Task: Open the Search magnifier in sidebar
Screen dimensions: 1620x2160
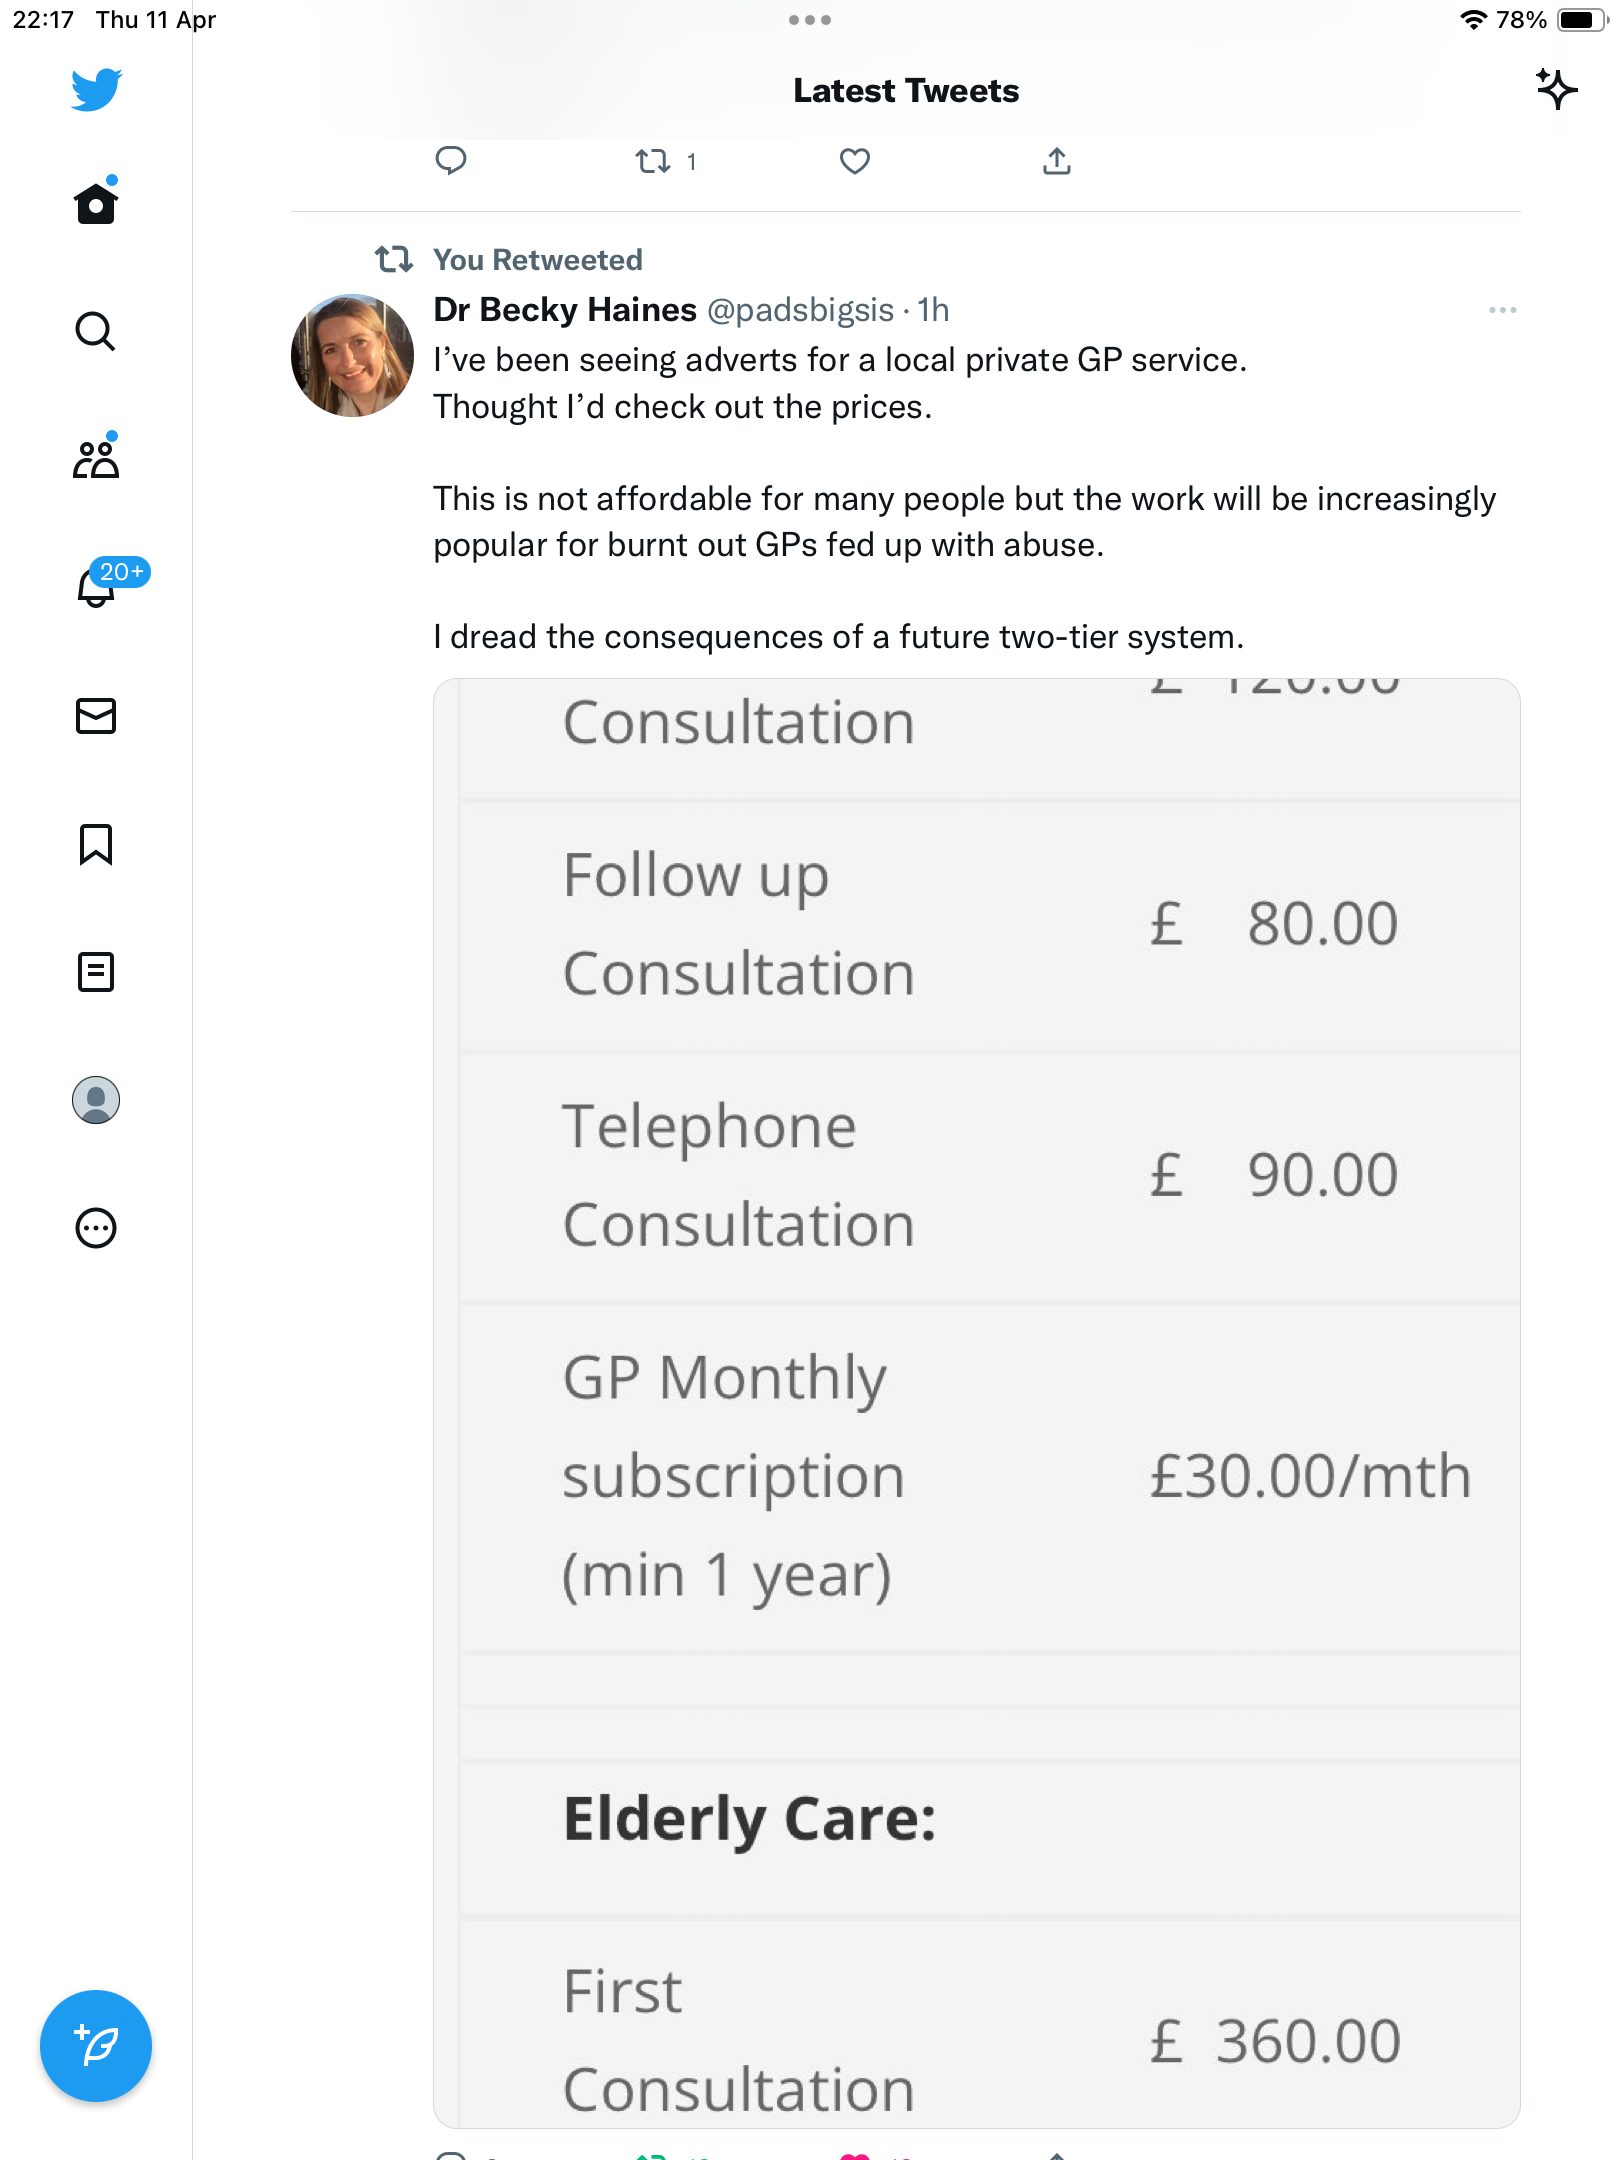Action: click(x=96, y=331)
